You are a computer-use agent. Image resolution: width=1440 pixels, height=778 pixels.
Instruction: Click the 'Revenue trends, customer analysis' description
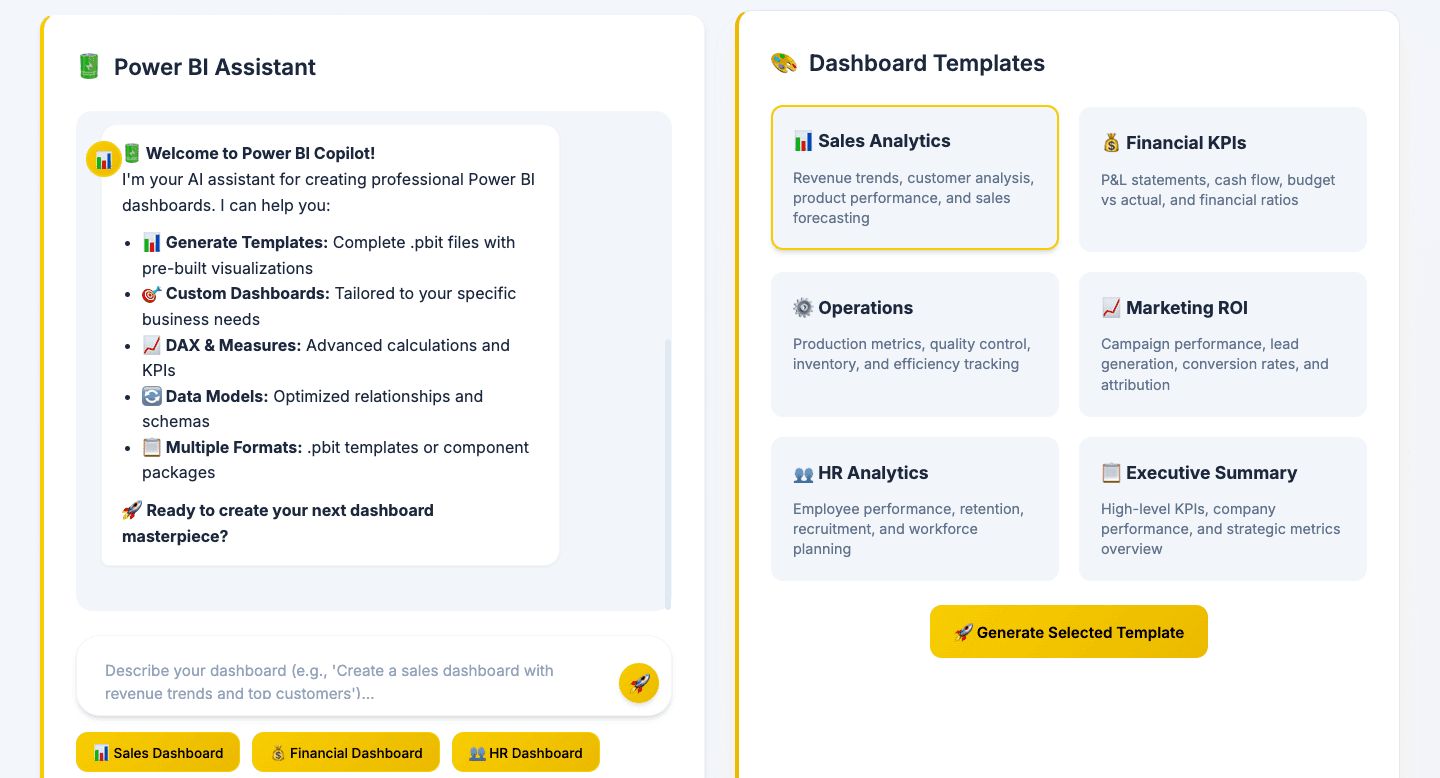(914, 198)
